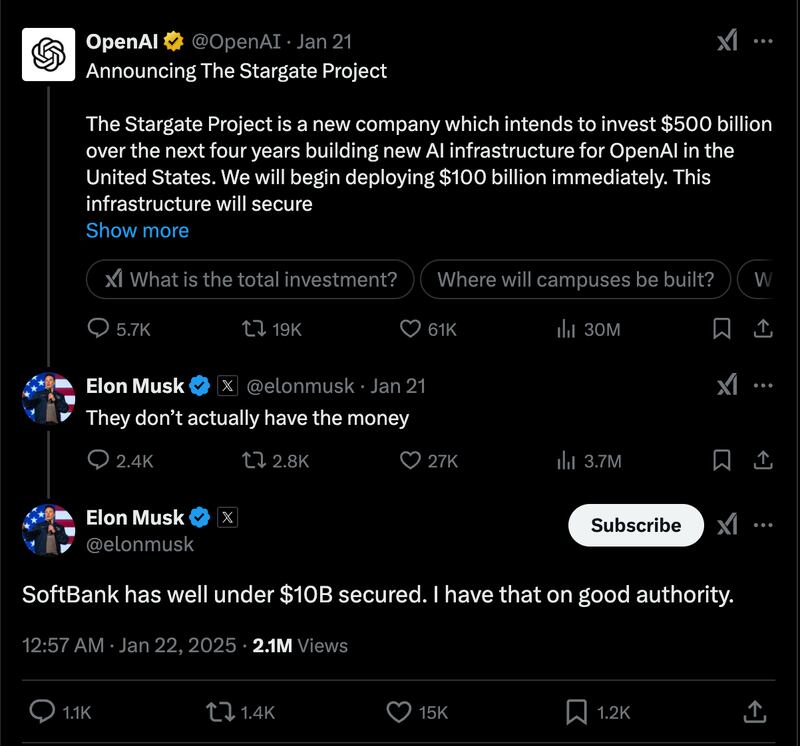This screenshot has width=800, height=746.
Task: Share the SoftBank $10B post
Action: [755, 712]
